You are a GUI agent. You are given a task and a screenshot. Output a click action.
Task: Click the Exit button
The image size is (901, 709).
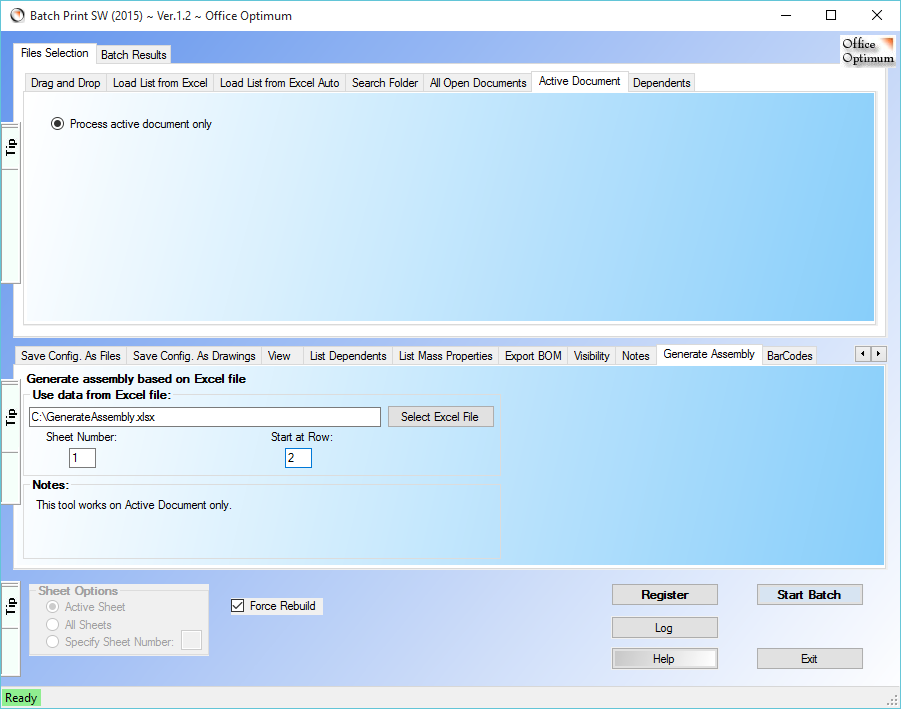pos(809,659)
